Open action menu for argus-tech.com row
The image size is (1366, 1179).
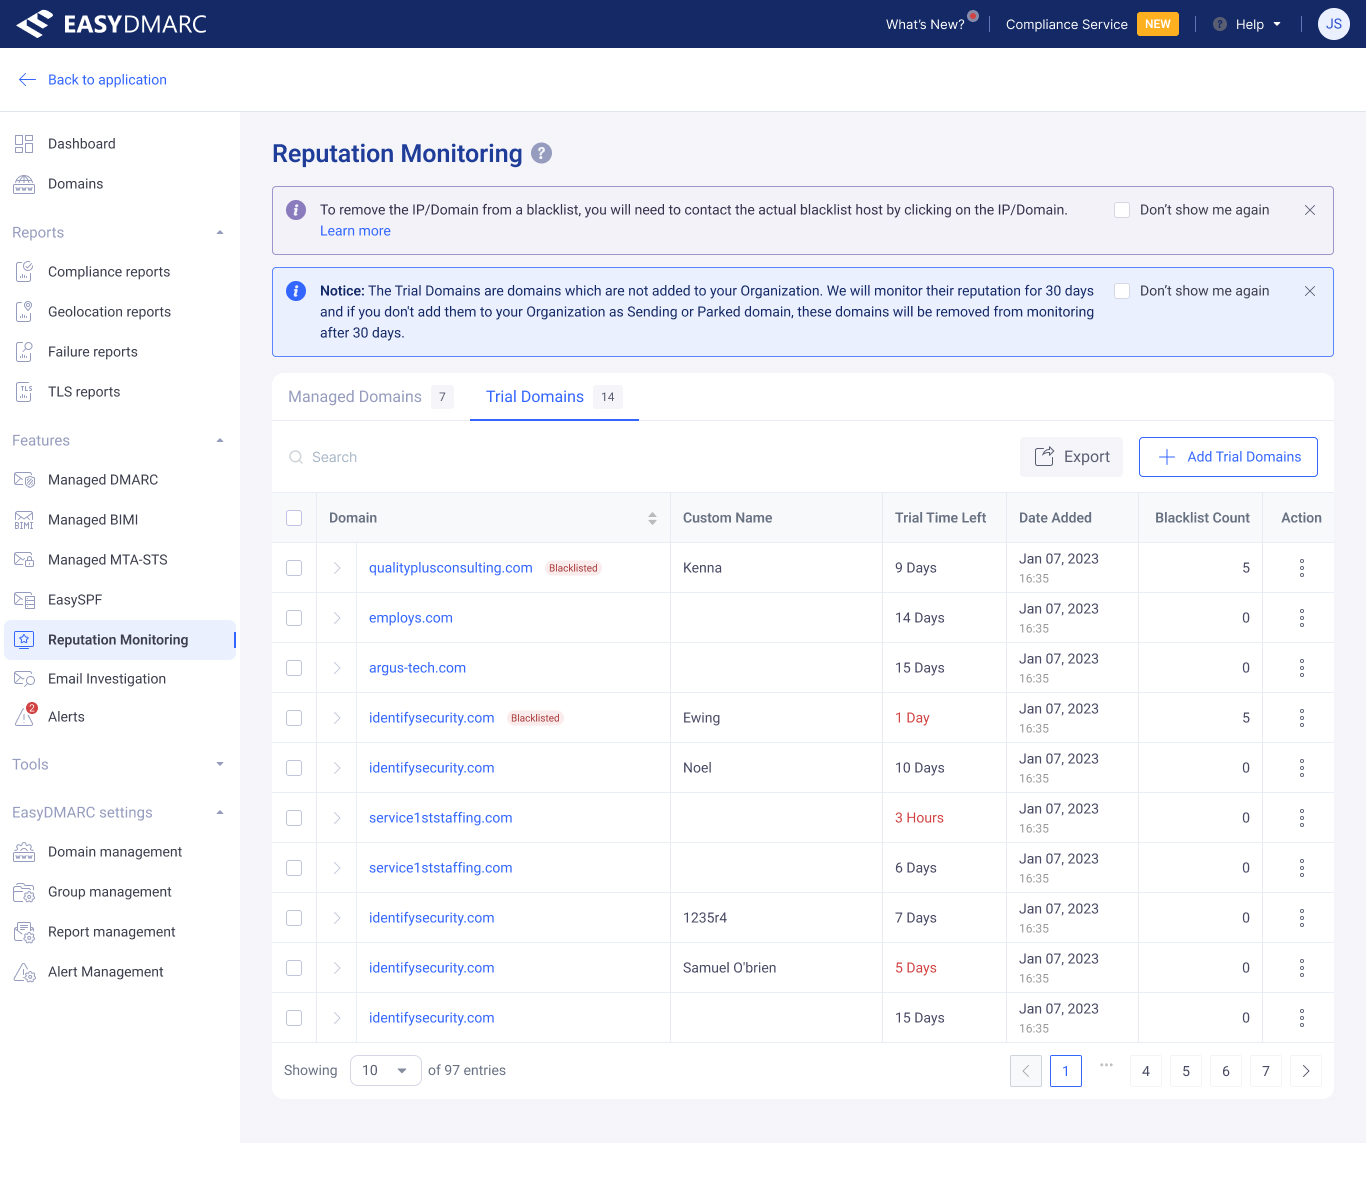pos(1302,668)
